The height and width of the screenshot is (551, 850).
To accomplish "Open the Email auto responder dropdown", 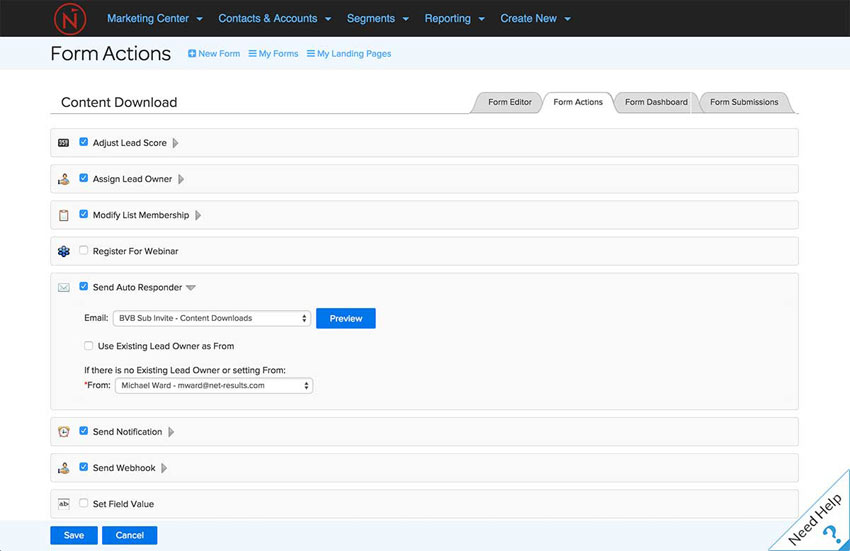I will [212, 318].
